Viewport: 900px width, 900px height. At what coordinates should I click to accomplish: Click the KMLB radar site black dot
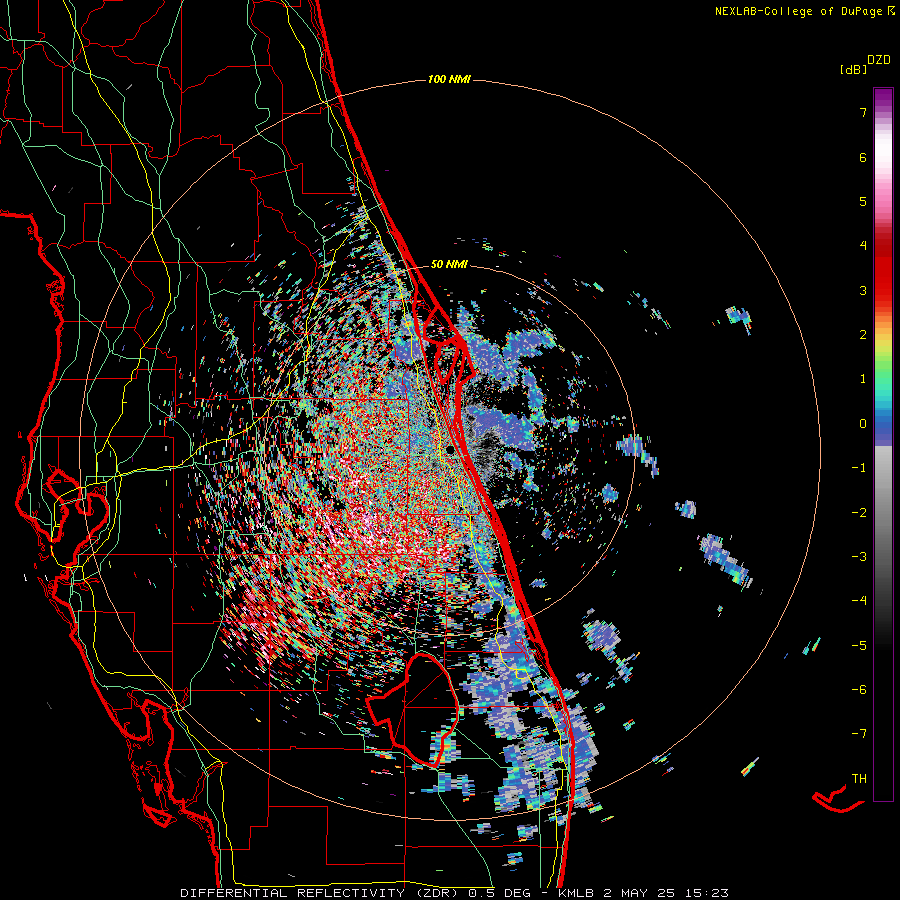(451, 450)
